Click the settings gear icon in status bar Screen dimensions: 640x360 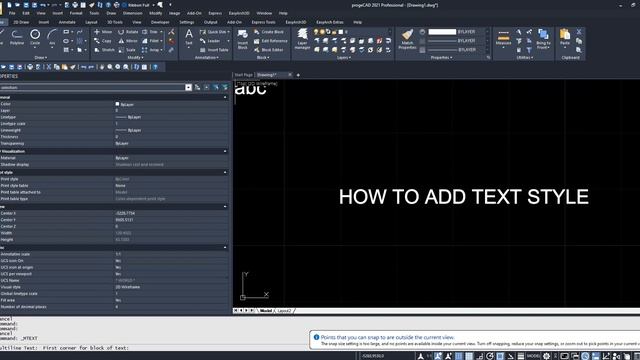pos(546,356)
